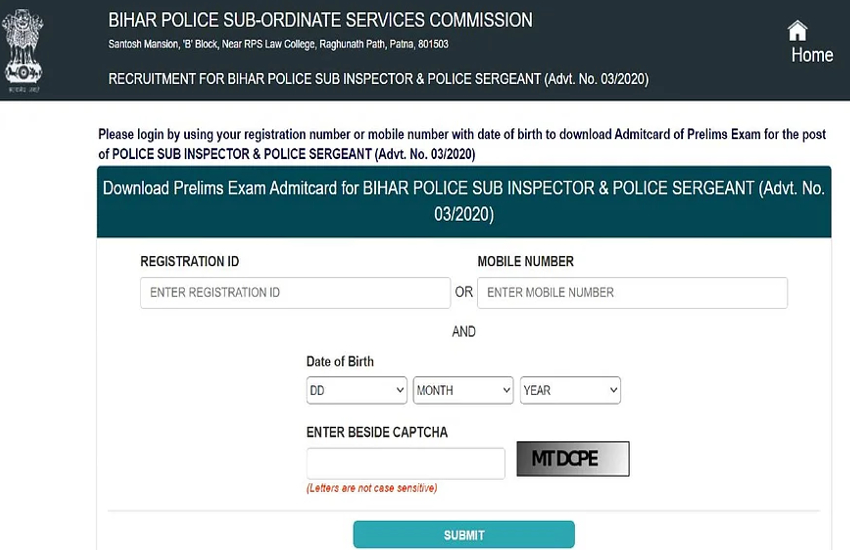The image size is (850, 550).
Task: Go to the Home link text
Action: [x=811, y=56]
